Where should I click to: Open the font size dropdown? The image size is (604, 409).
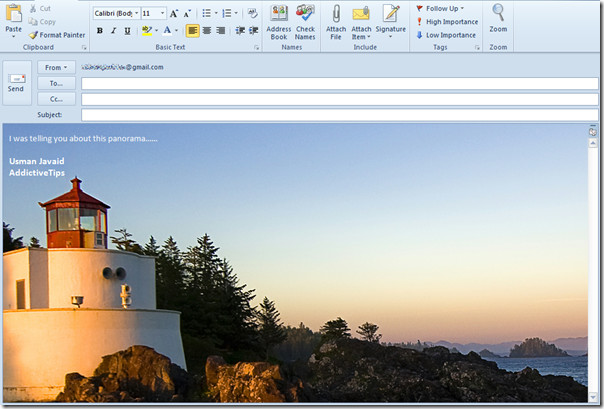[153, 13]
